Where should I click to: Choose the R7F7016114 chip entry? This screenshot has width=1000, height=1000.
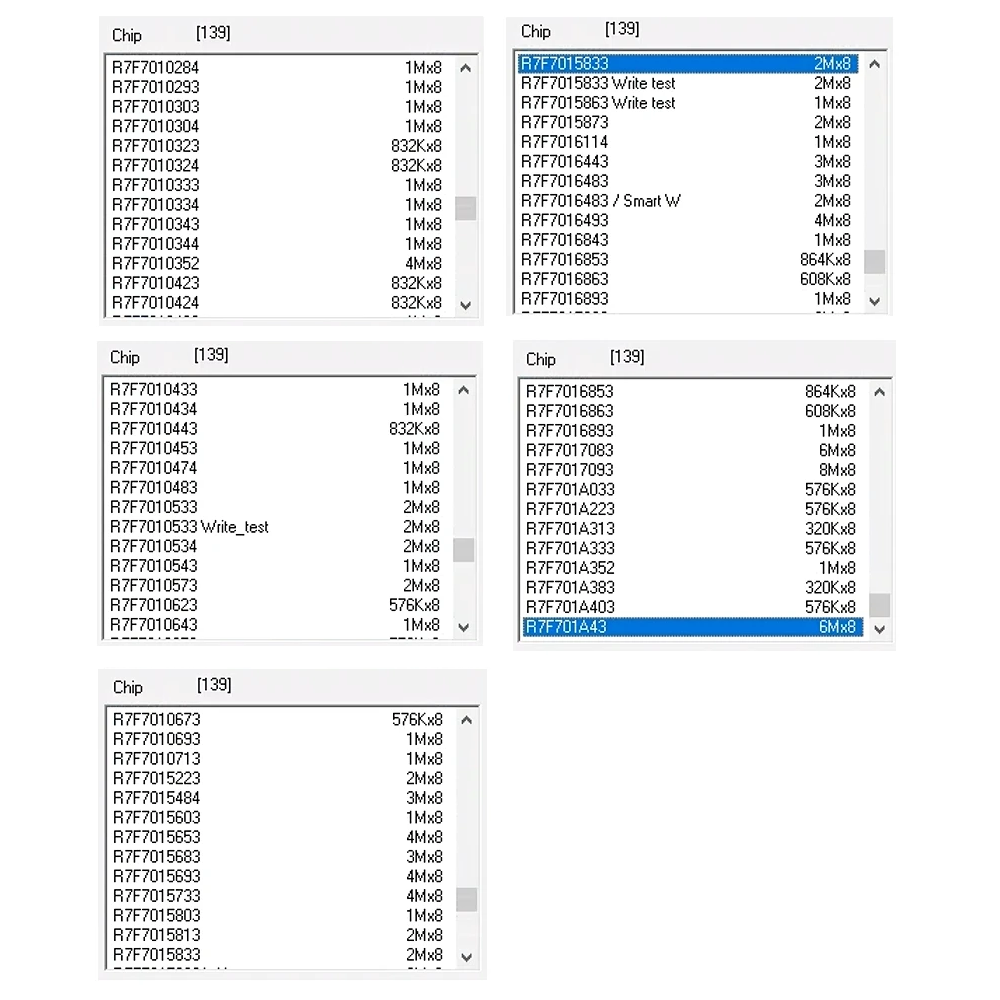pos(564,142)
